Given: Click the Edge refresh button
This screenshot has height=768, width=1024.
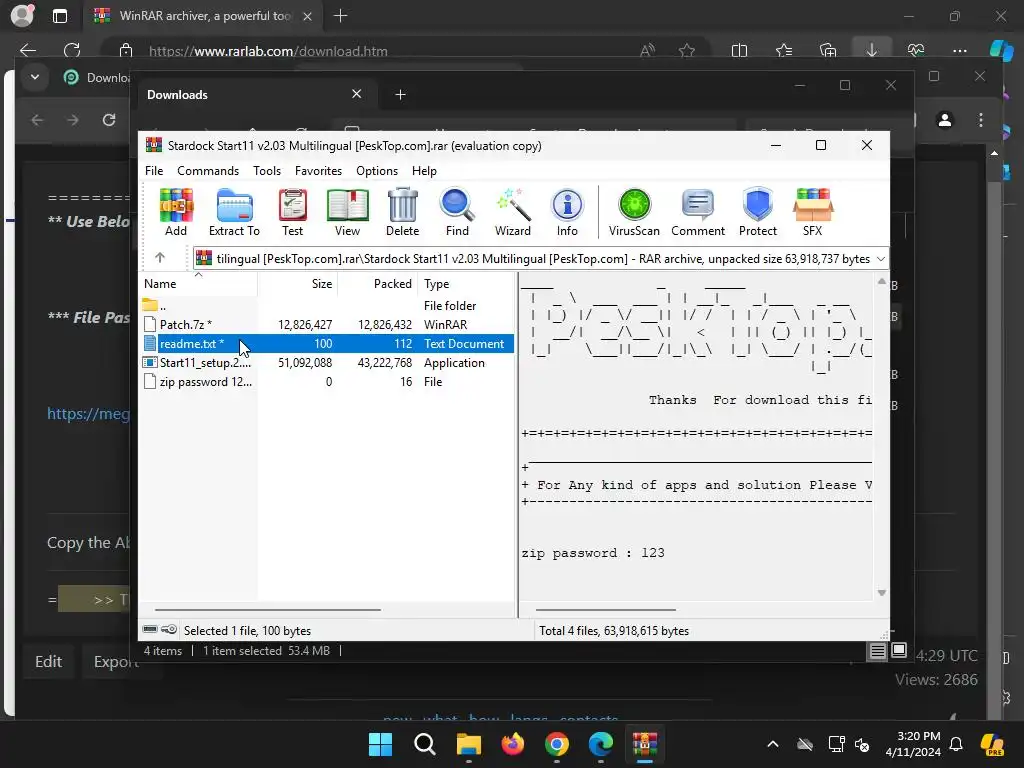Looking at the screenshot, I should click(72, 50).
